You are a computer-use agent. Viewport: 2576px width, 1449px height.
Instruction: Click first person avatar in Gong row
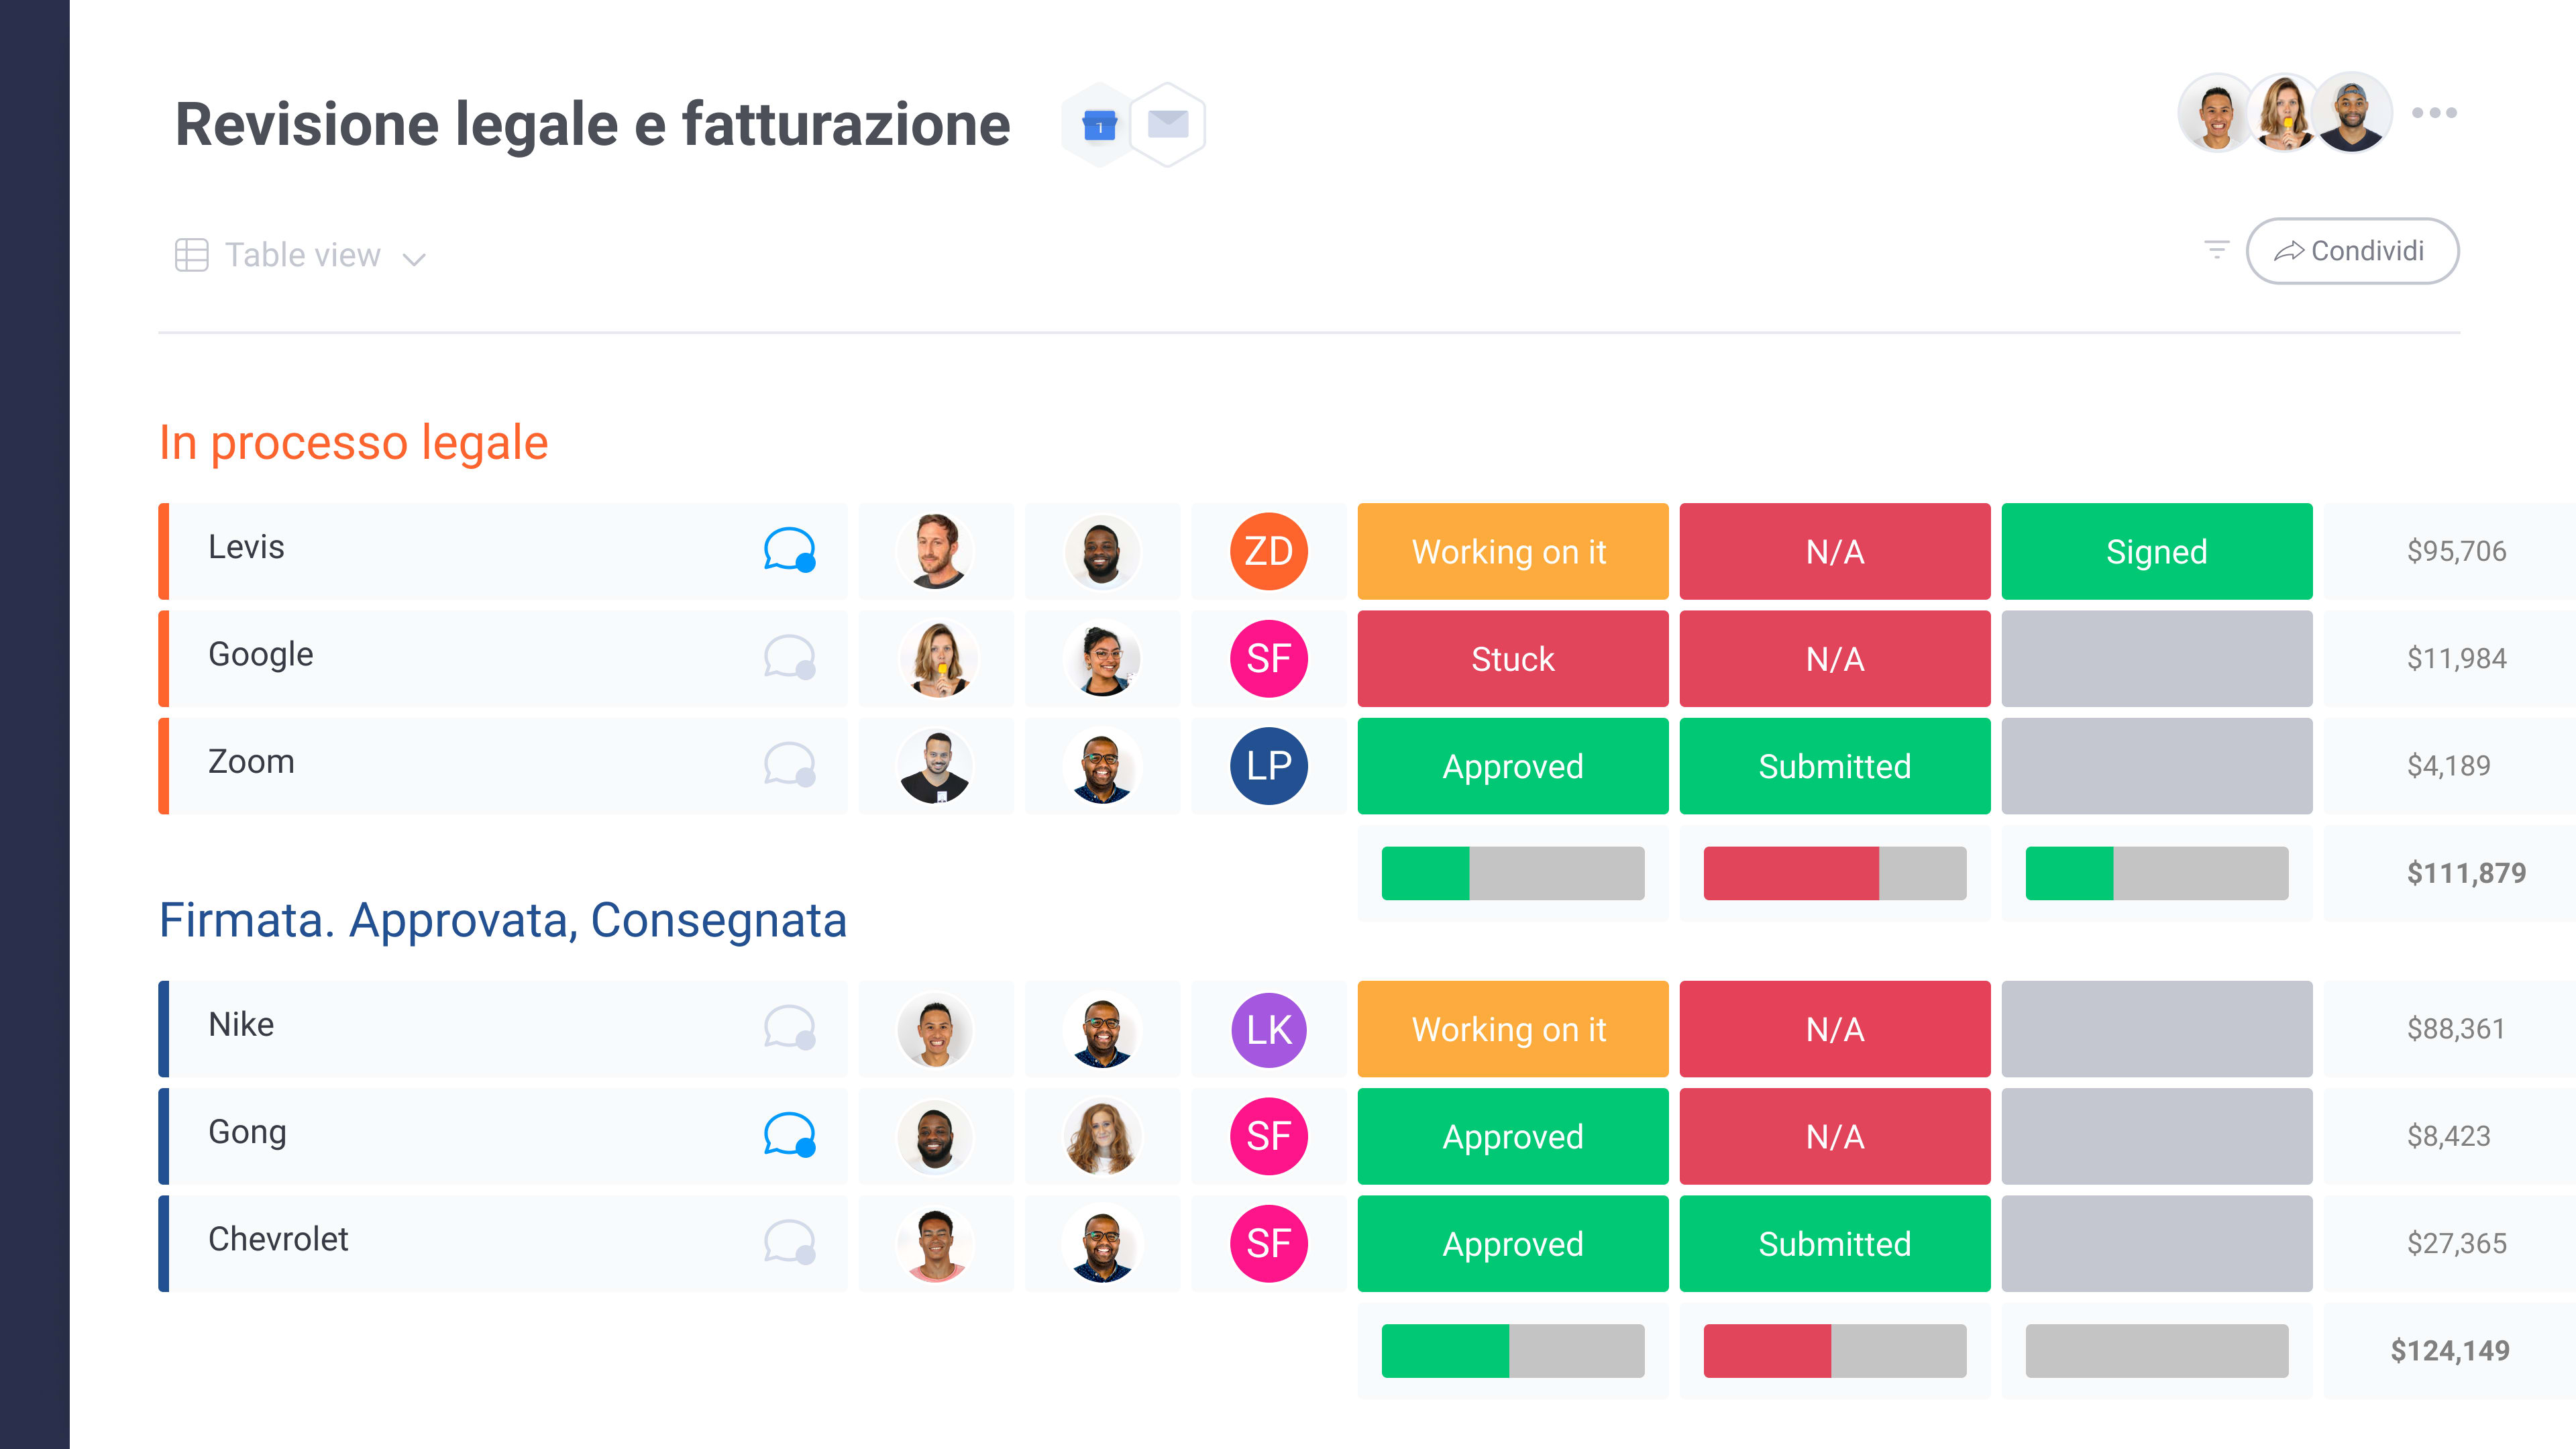point(936,1136)
